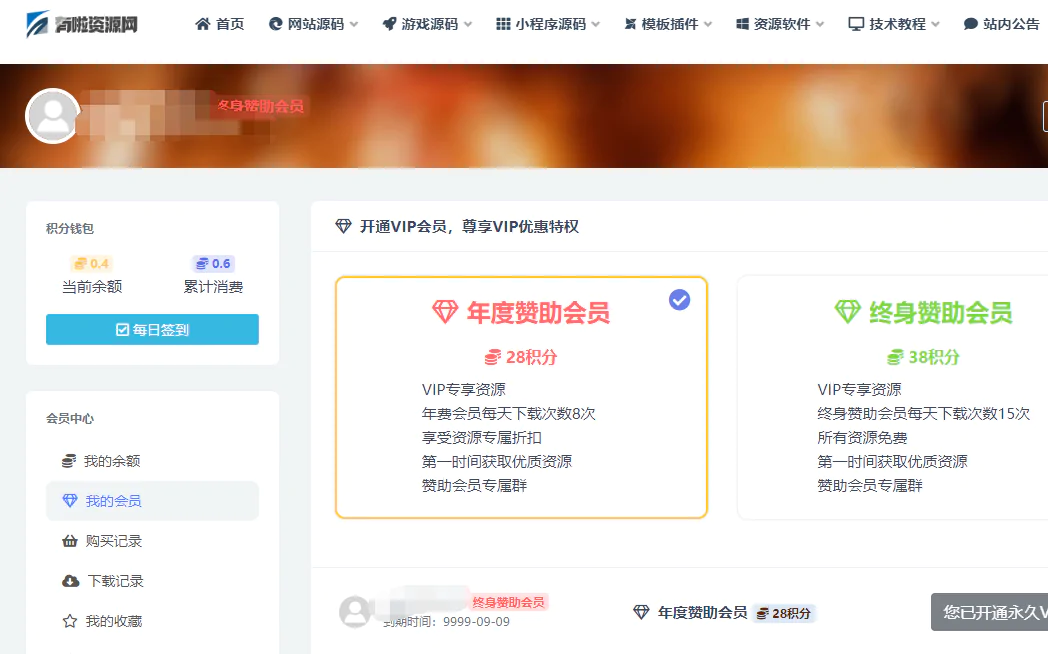Expand the 模板插件 dropdown chevron
The height and width of the screenshot is (654, 1048).
(x=708, y=25)
